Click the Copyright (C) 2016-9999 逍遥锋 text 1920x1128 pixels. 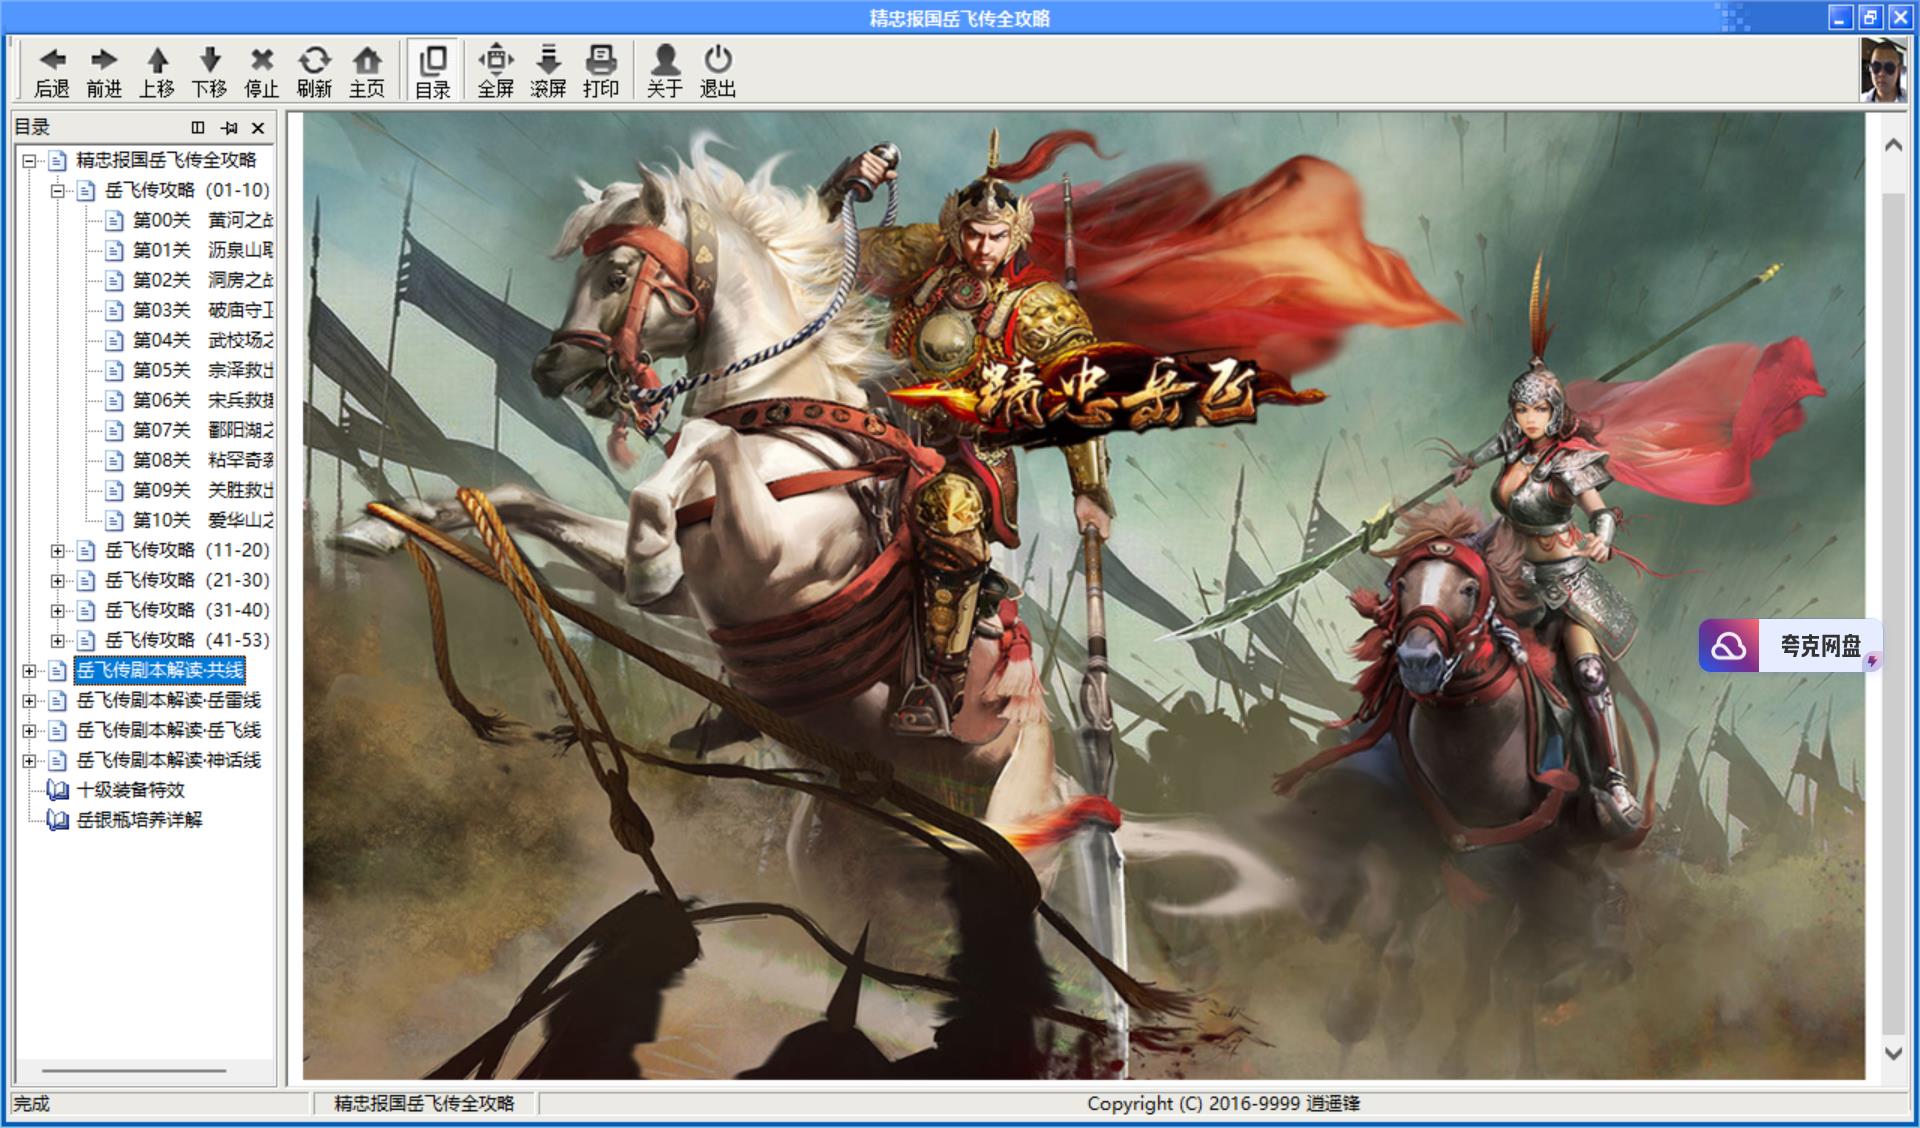tap(1223, 1103)
